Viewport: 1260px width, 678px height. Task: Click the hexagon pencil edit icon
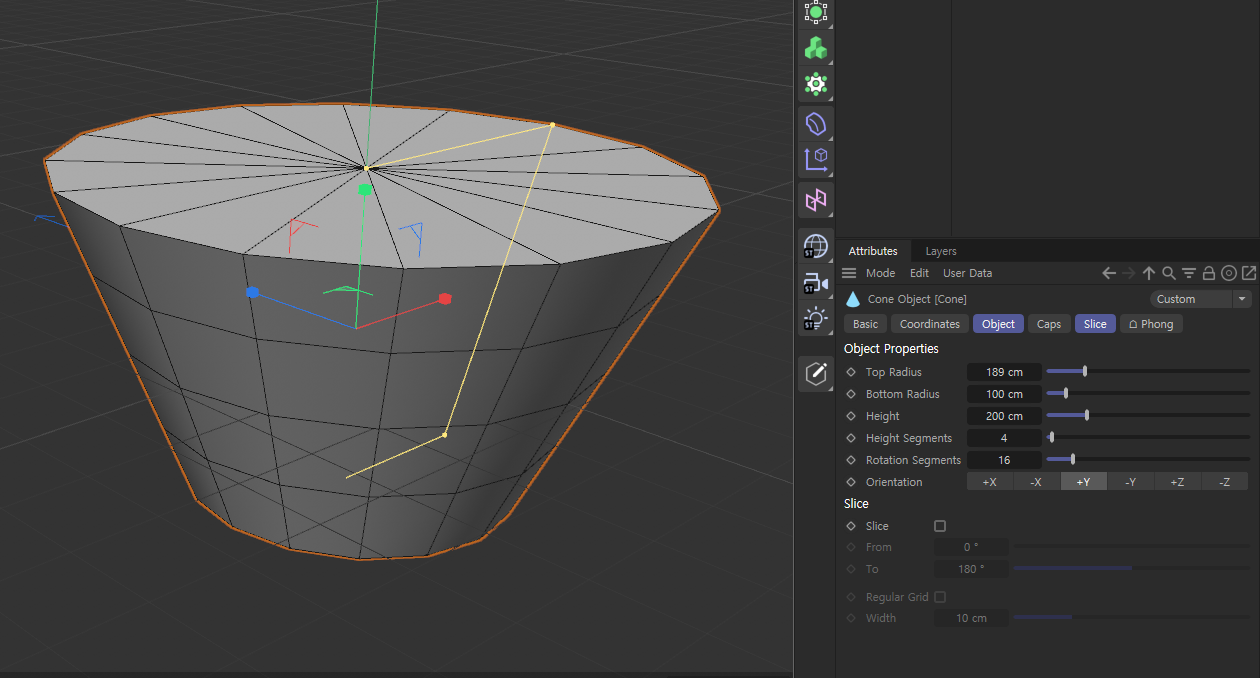[x=816, y=373]
